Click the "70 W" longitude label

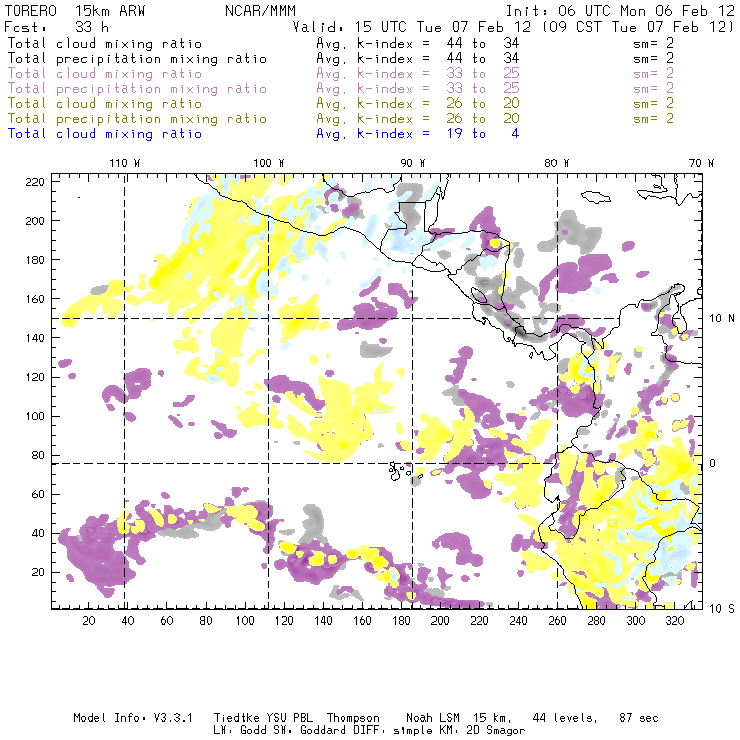coord(701,163)
